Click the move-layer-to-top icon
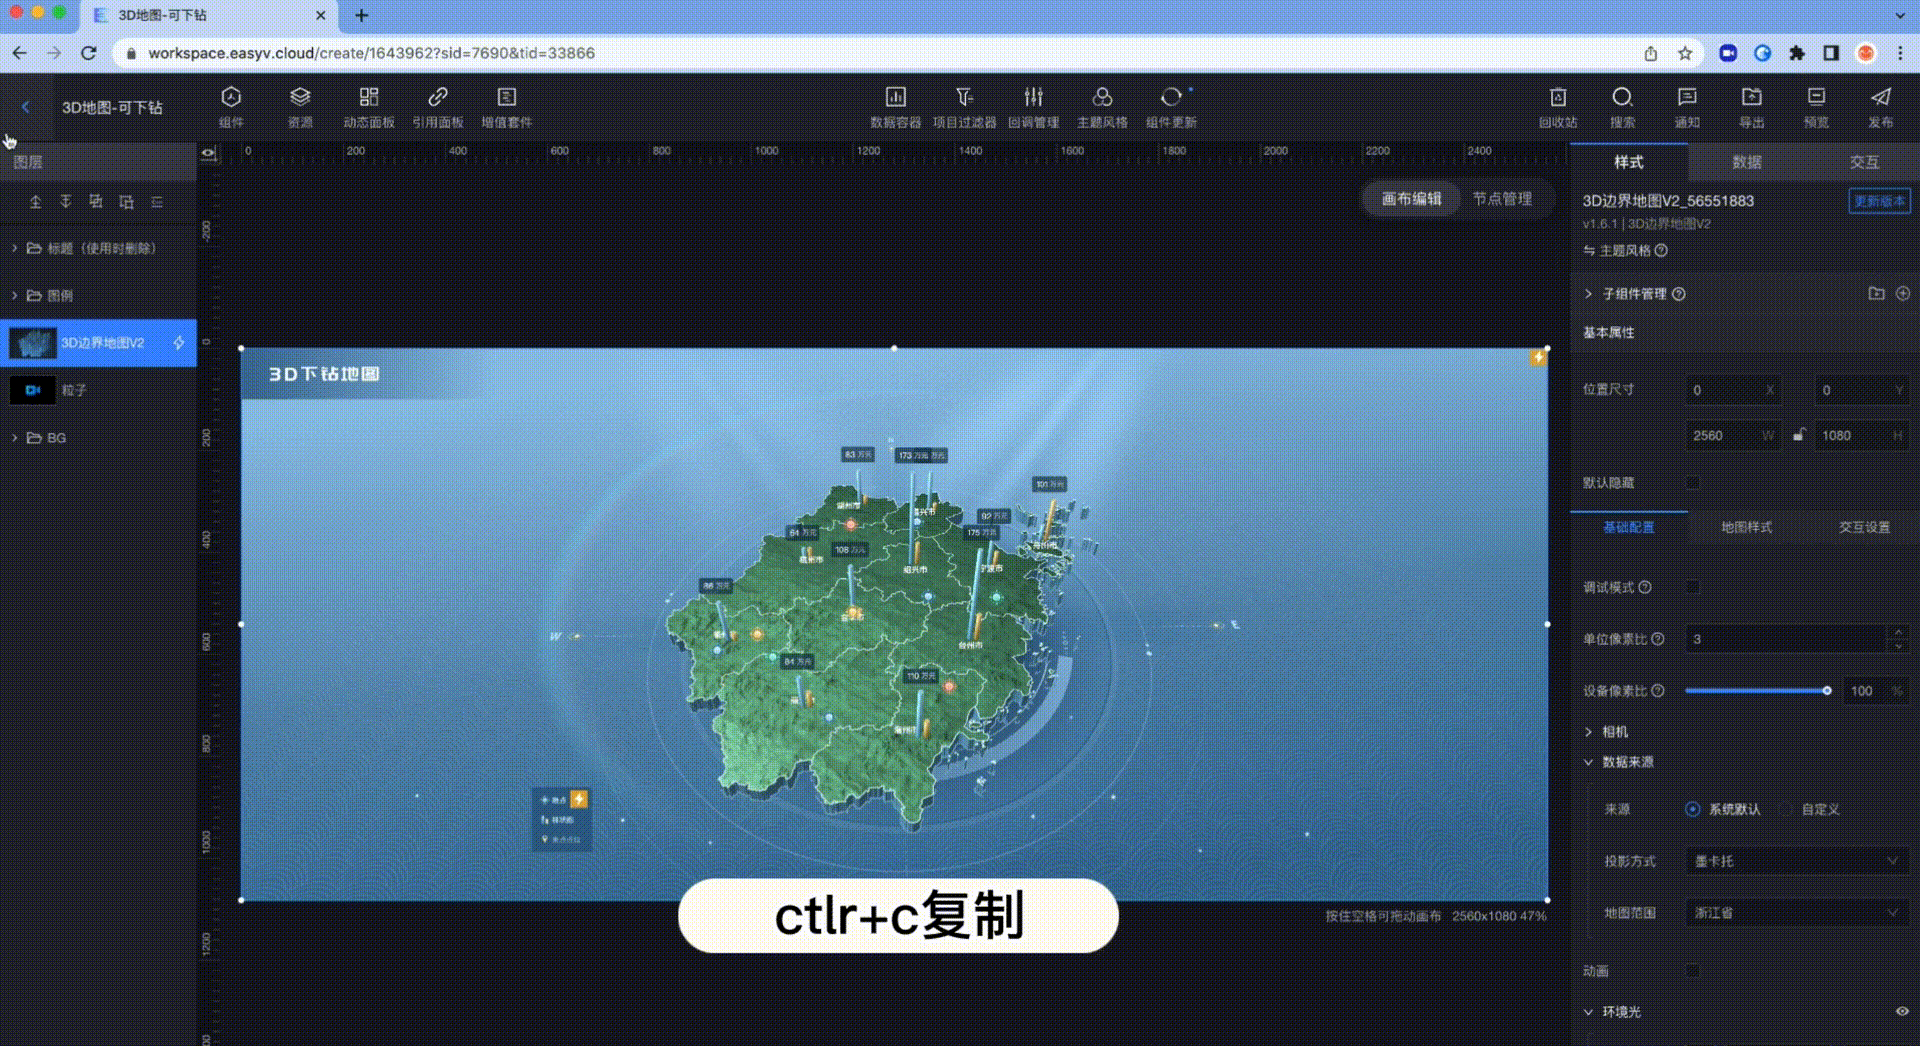The image size is (1920, 1046). click(36, 202)
